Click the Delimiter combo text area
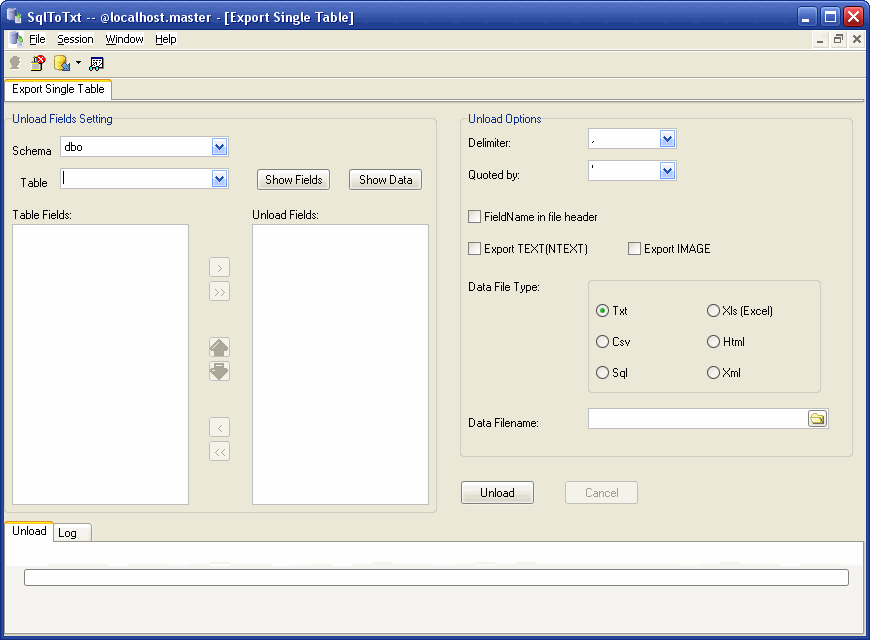 (624, 139)
